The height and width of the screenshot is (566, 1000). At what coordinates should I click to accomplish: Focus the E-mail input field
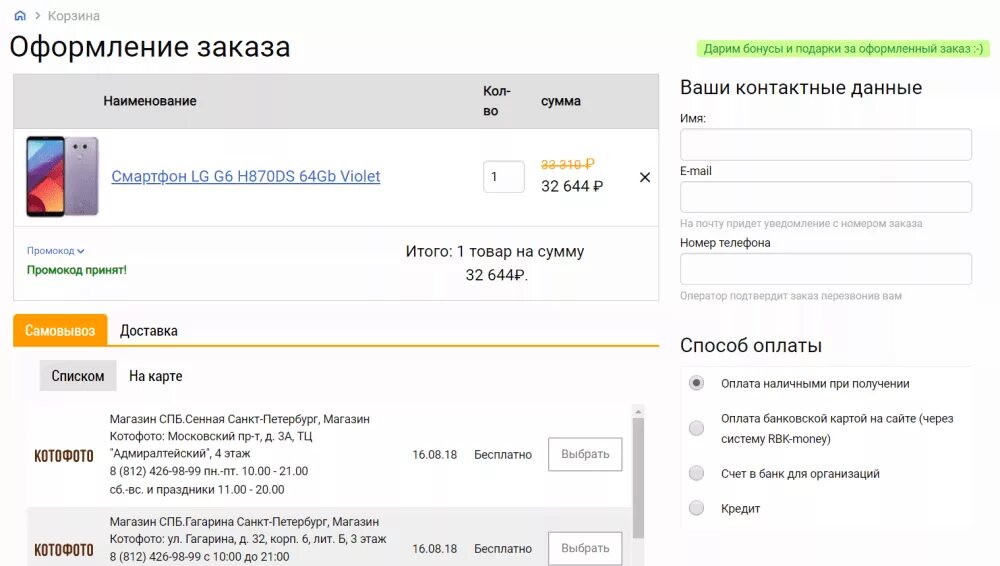point(826,197)
